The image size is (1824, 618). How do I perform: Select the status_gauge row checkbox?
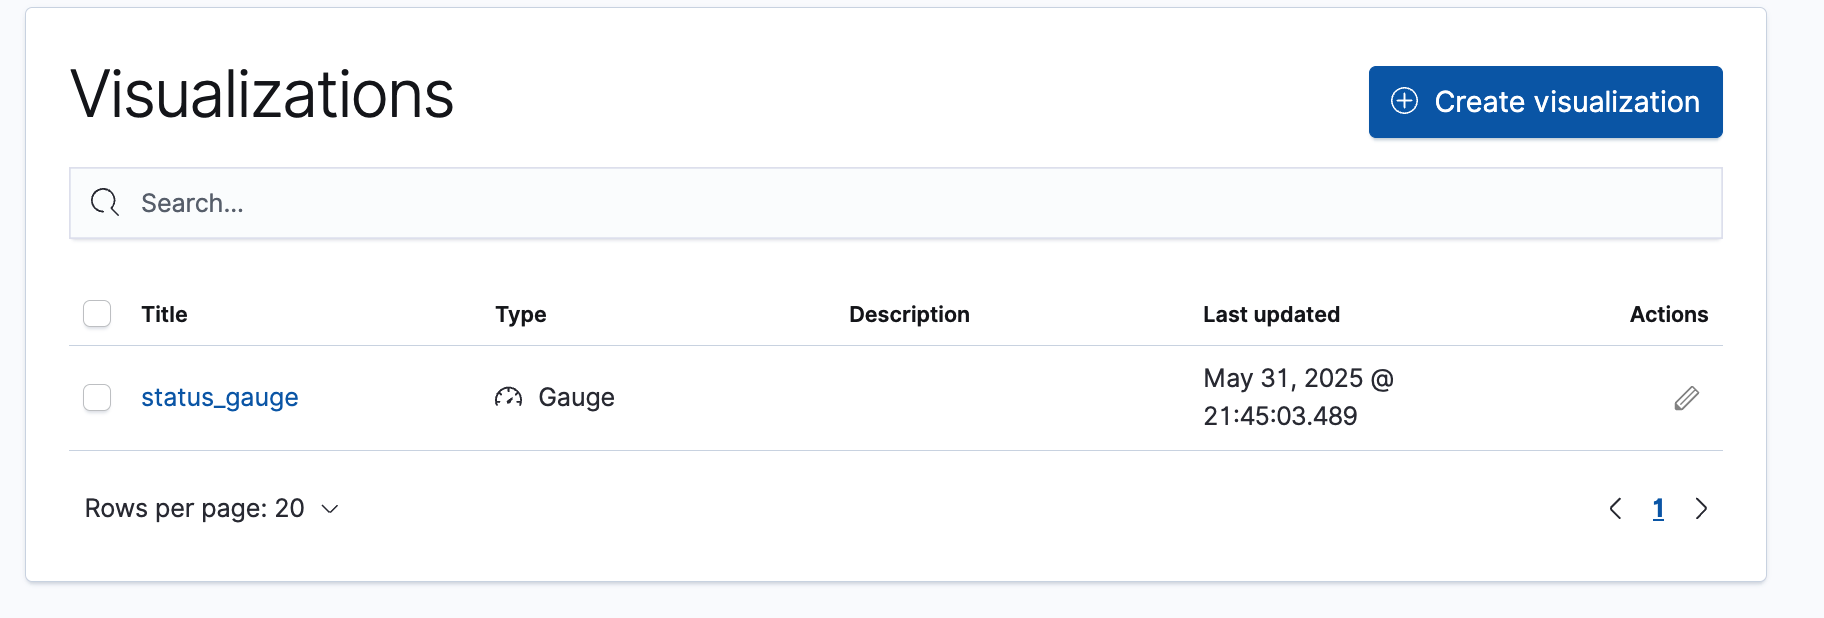(97, 398)
